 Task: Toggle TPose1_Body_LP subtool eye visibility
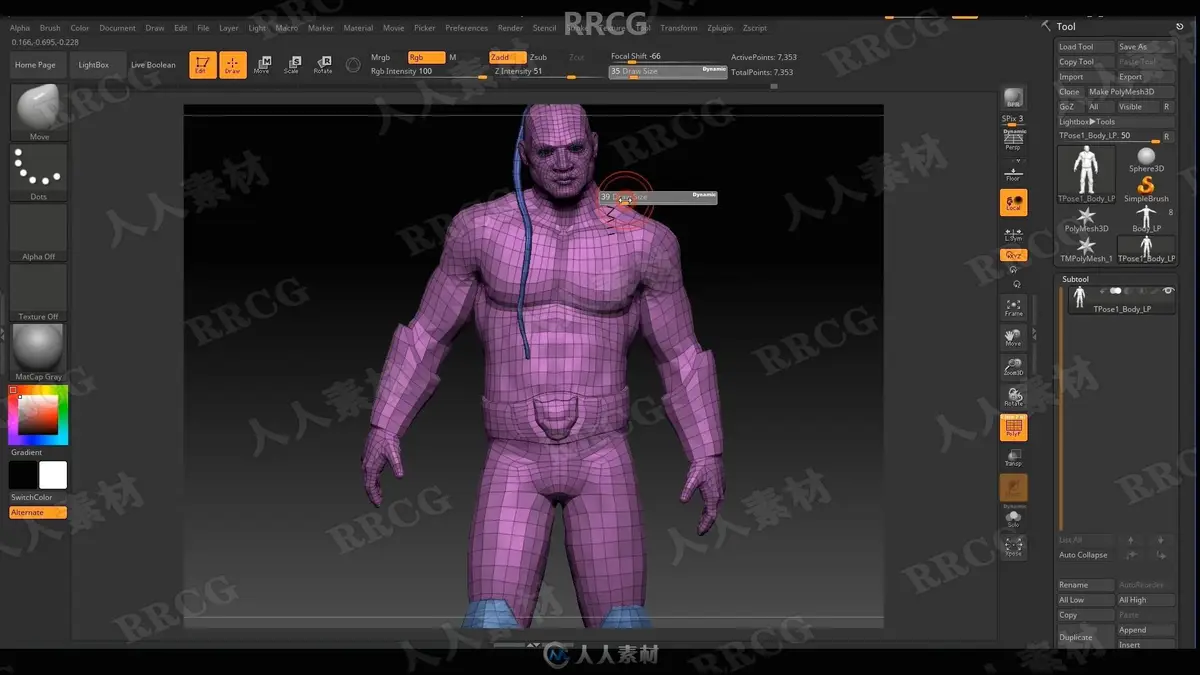(x=1167, y=291)
